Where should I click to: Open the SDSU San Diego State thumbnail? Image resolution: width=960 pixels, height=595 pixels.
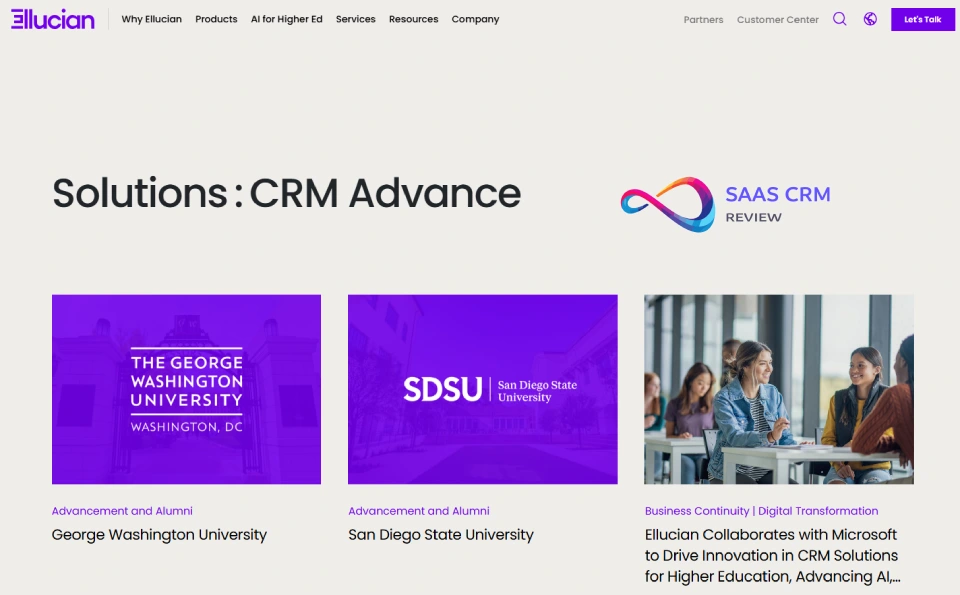point(482,389)
